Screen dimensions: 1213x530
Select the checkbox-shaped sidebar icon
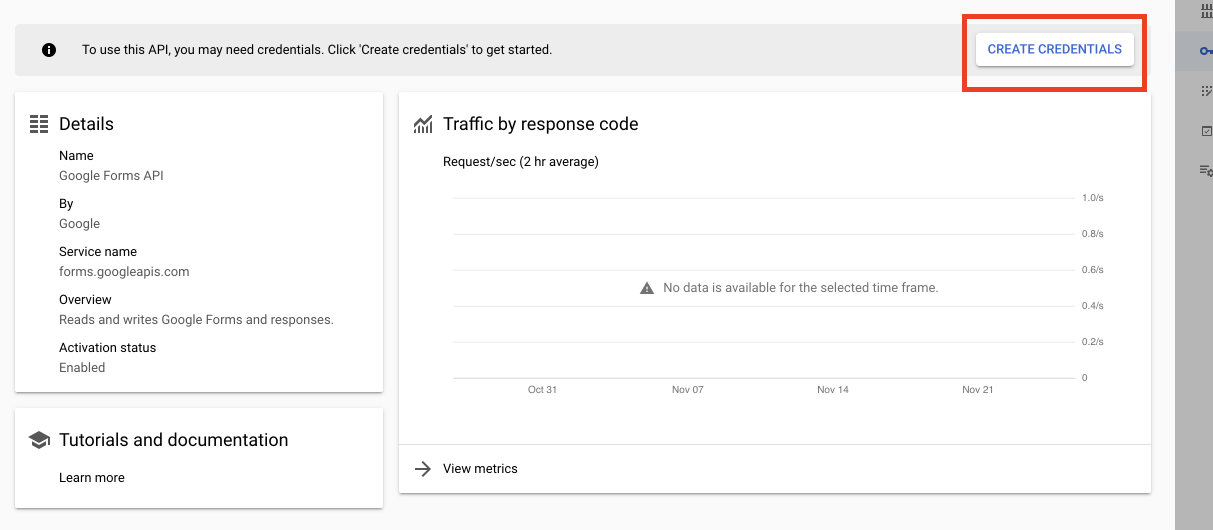coord(1205,131)
